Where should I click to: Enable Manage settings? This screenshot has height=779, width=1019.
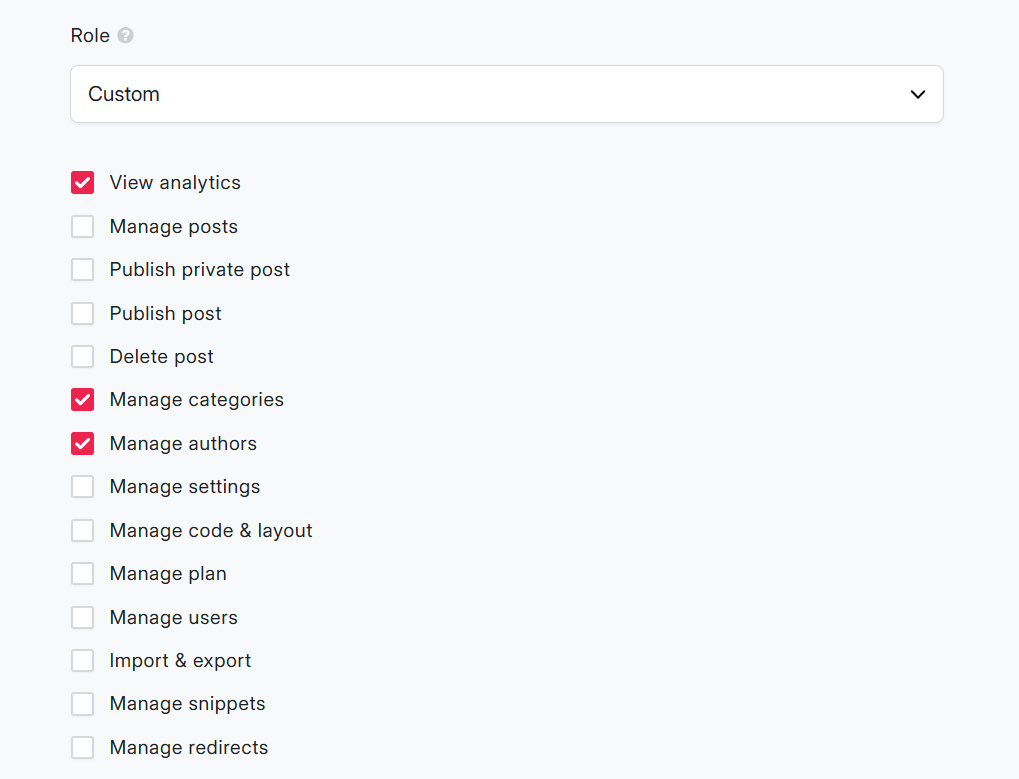tap(82, 486)
